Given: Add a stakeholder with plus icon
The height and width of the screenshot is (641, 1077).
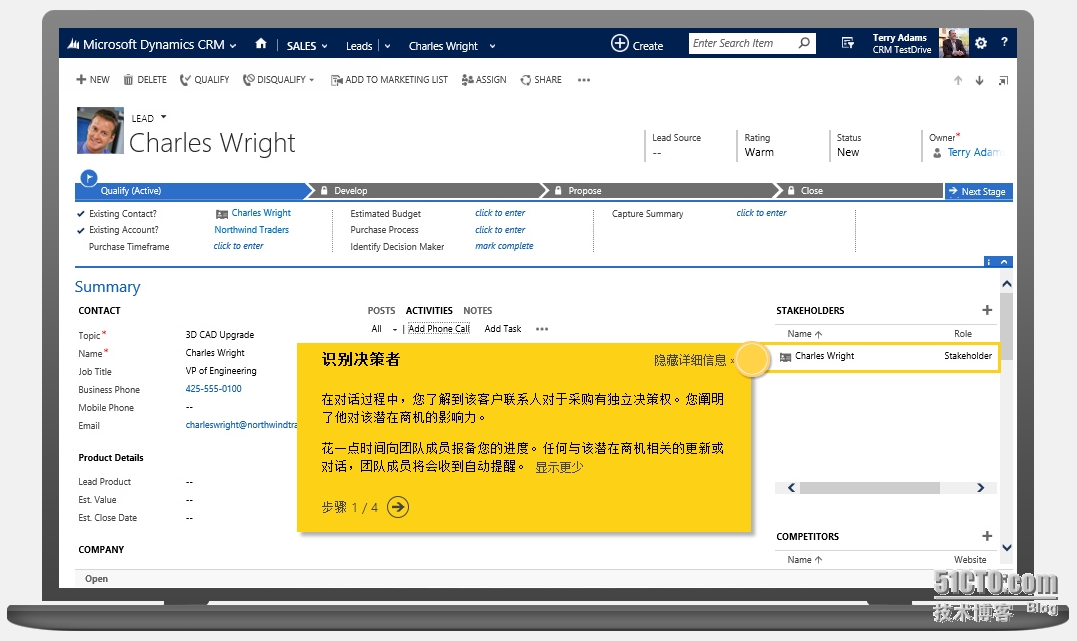Looking at the screenshot, I should pyautogui.click(x=987, y=310).
